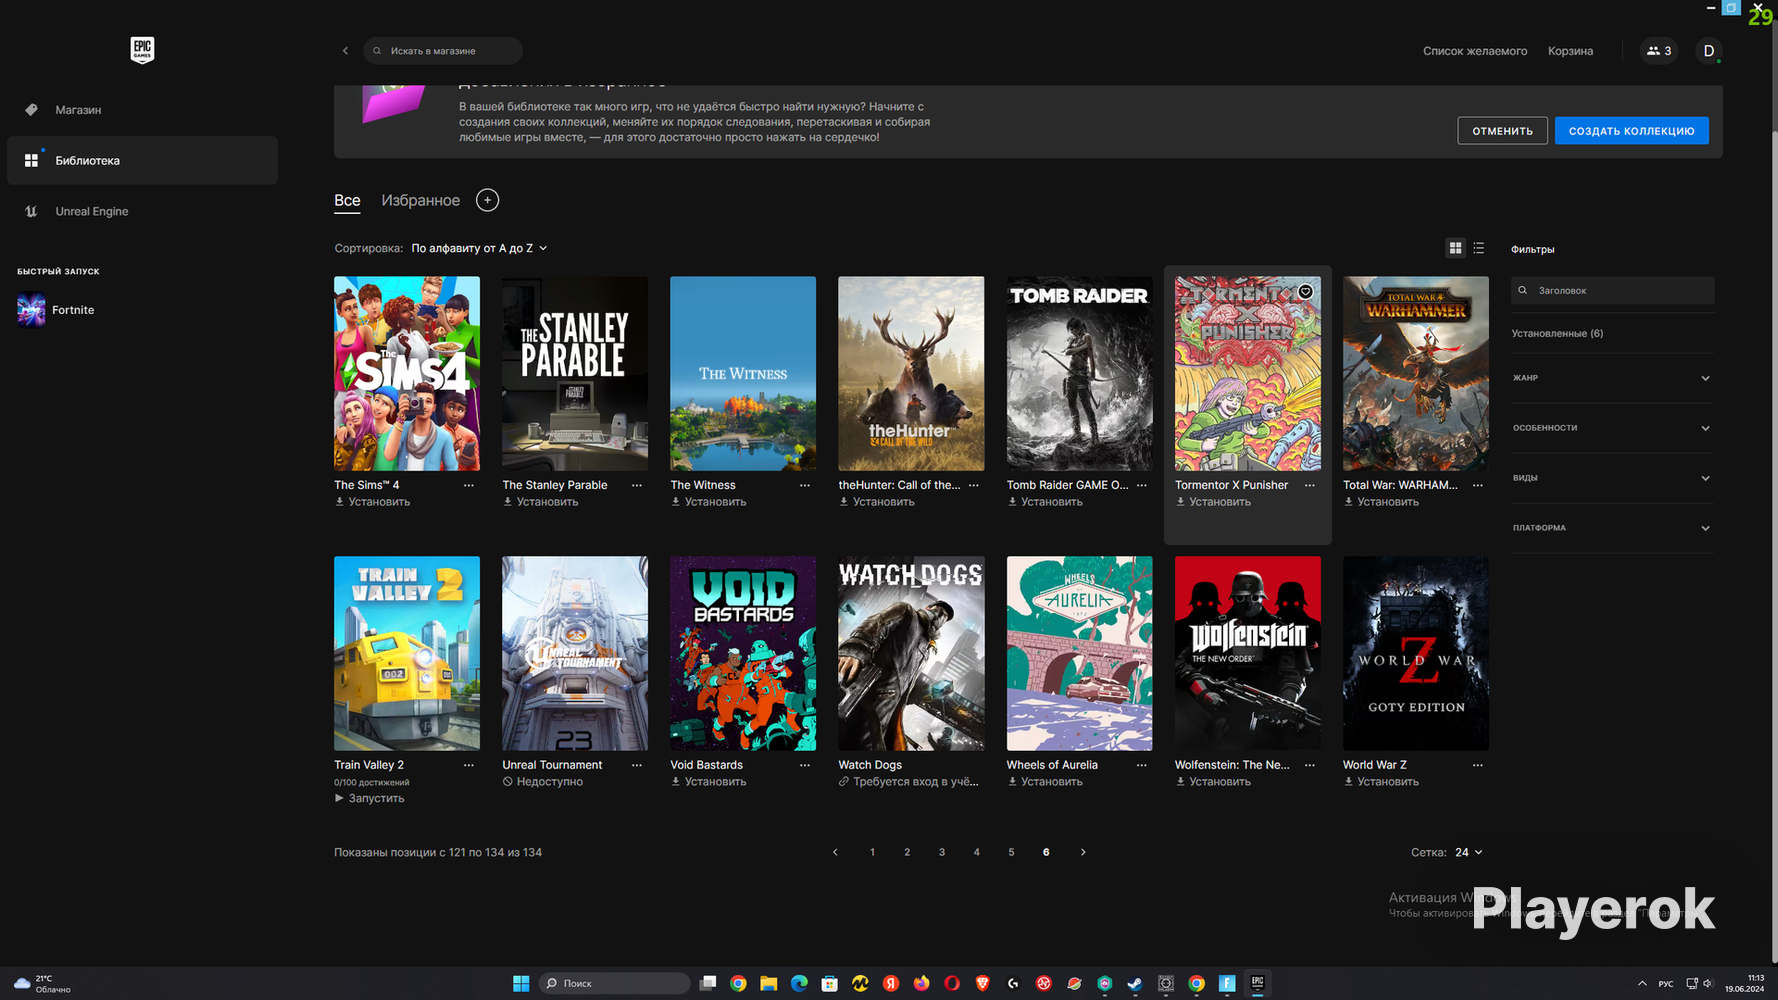
Task: Click the Windows taskbar Поиск search box
Action: point(614,983)
